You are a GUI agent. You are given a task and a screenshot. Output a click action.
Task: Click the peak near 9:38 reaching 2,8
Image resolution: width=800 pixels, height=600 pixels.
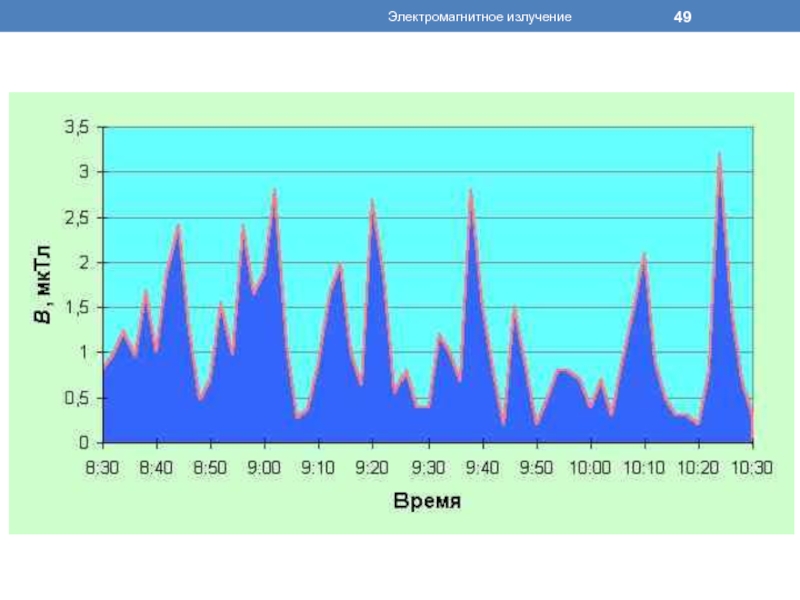(x=471, y=191)
